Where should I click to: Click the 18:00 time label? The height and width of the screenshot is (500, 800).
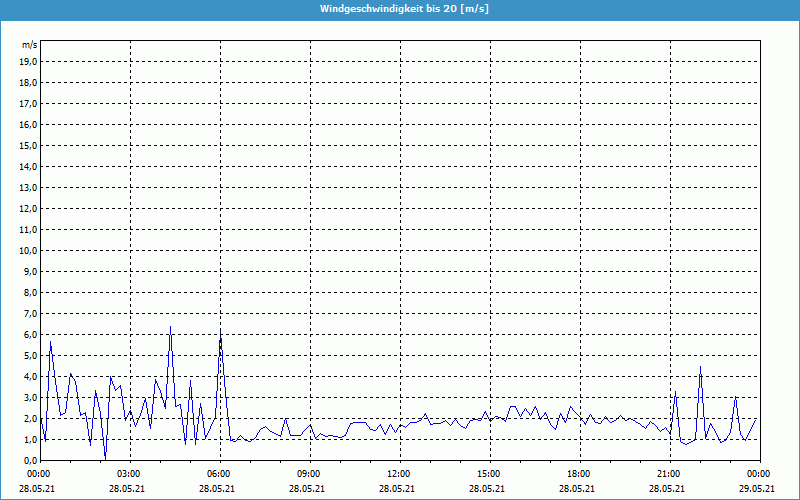tap(579, 473)
